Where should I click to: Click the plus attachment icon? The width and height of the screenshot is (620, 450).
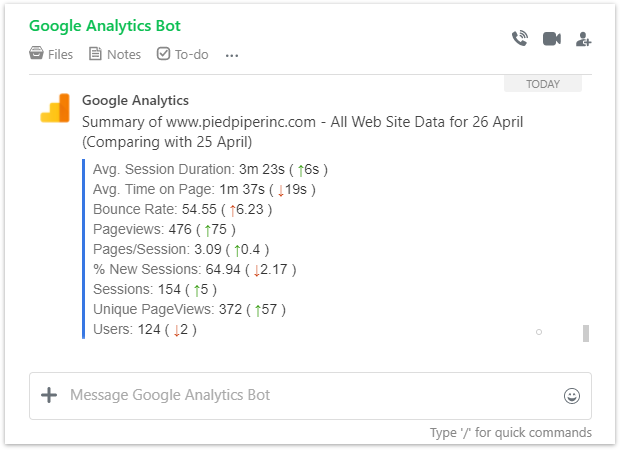click(x=49, y=395)
